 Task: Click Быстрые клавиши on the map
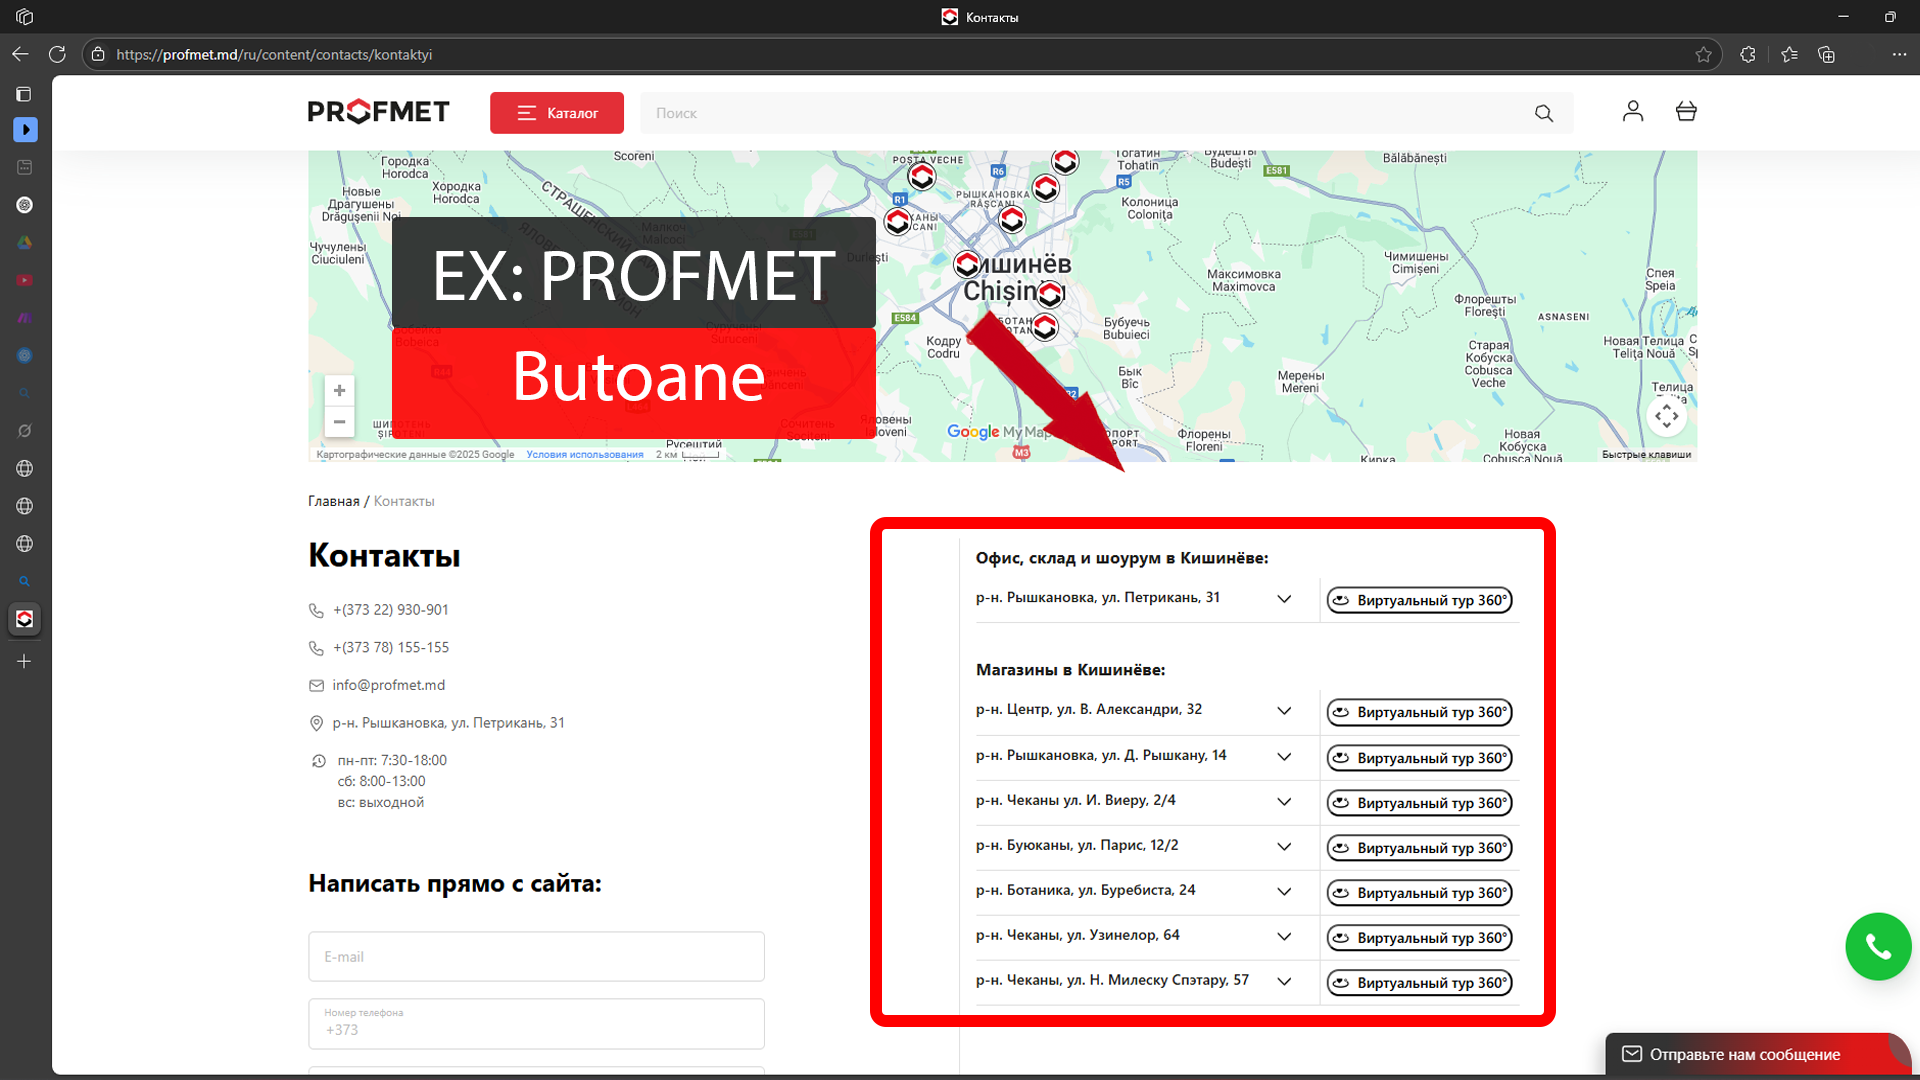[x=1646, y=454]
